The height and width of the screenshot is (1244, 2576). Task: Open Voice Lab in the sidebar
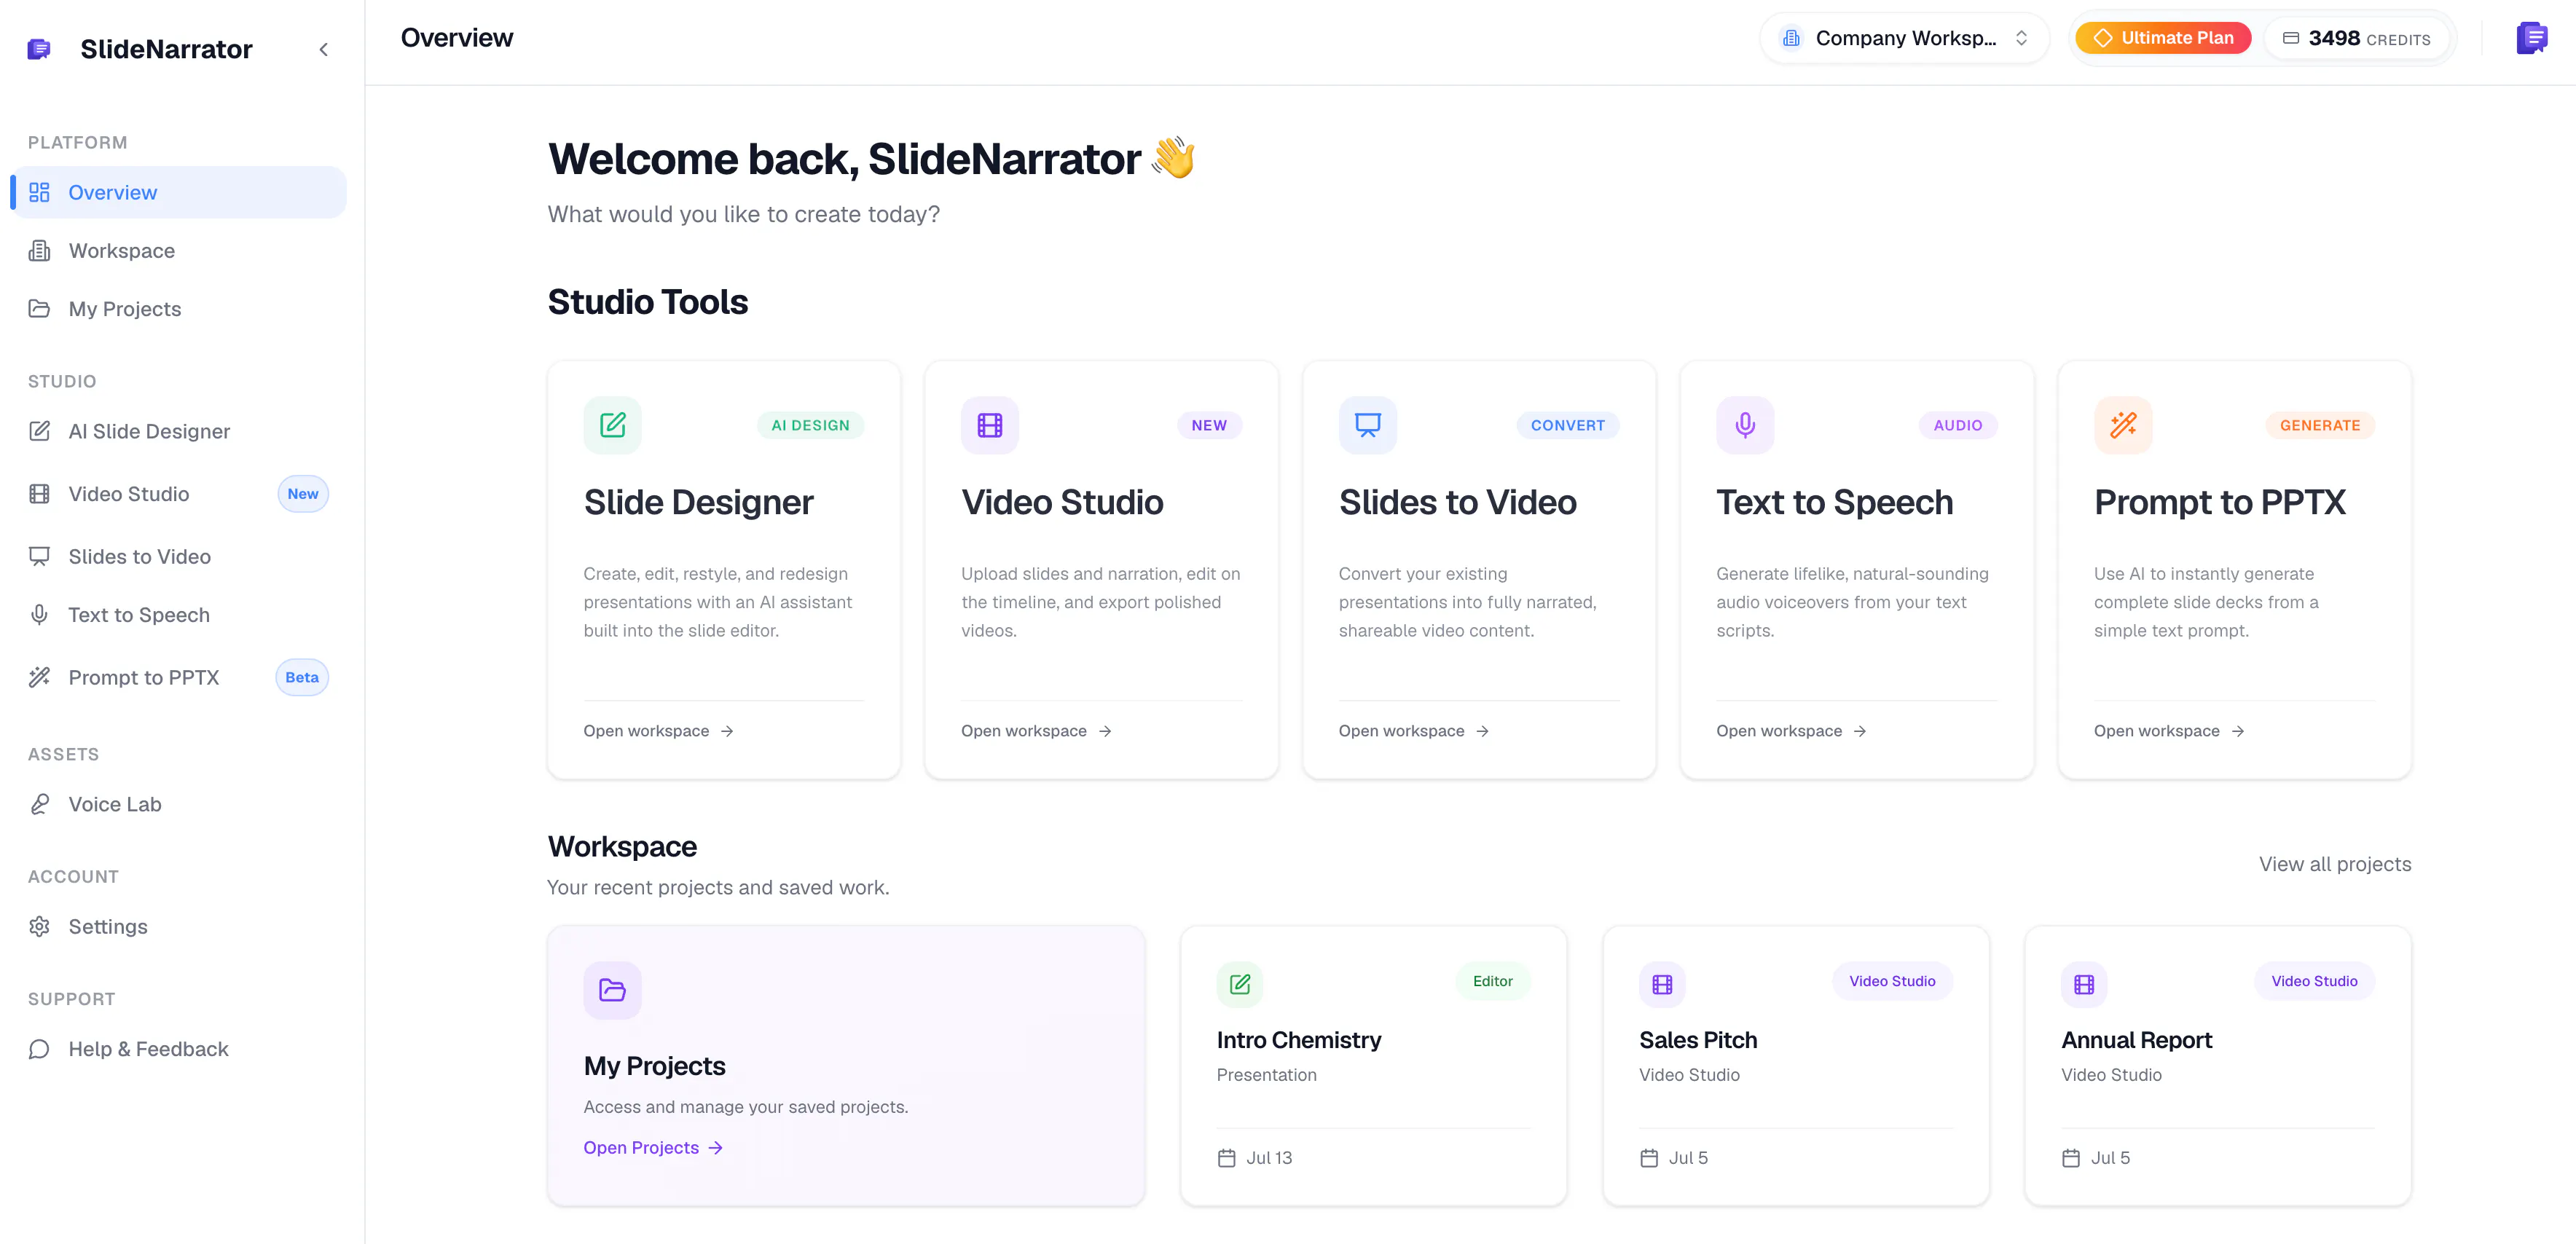click(x=179, y=804)
